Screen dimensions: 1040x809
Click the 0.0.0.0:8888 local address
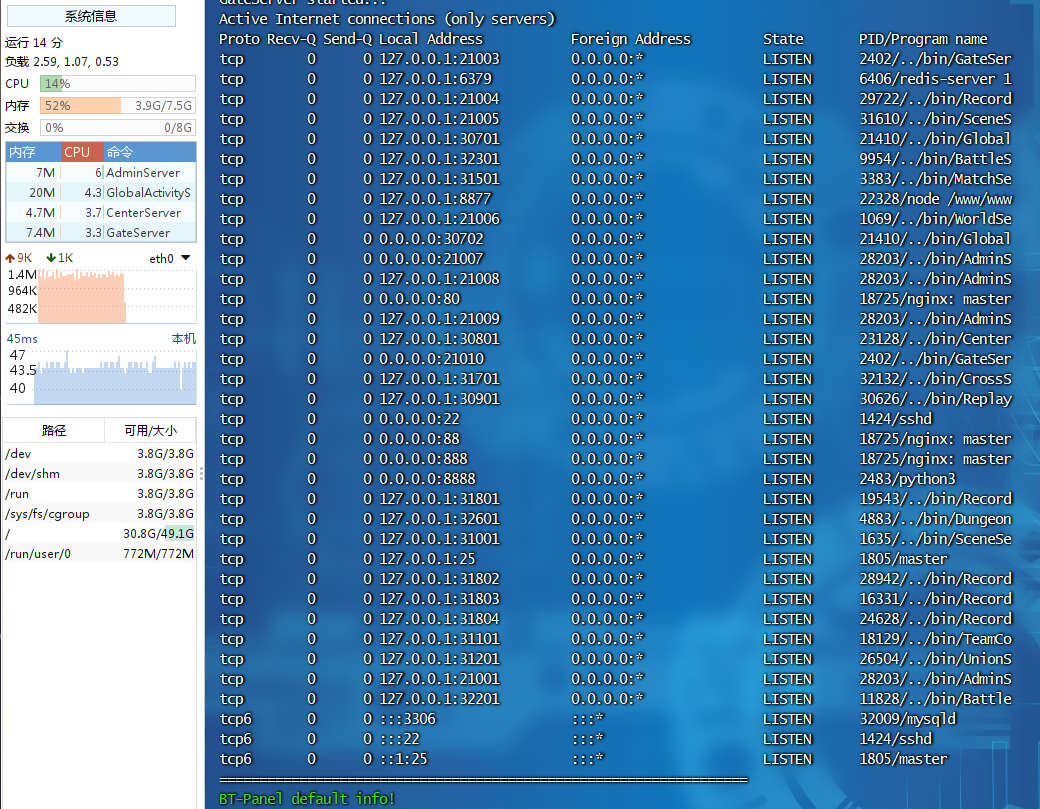tap(427, 478)
